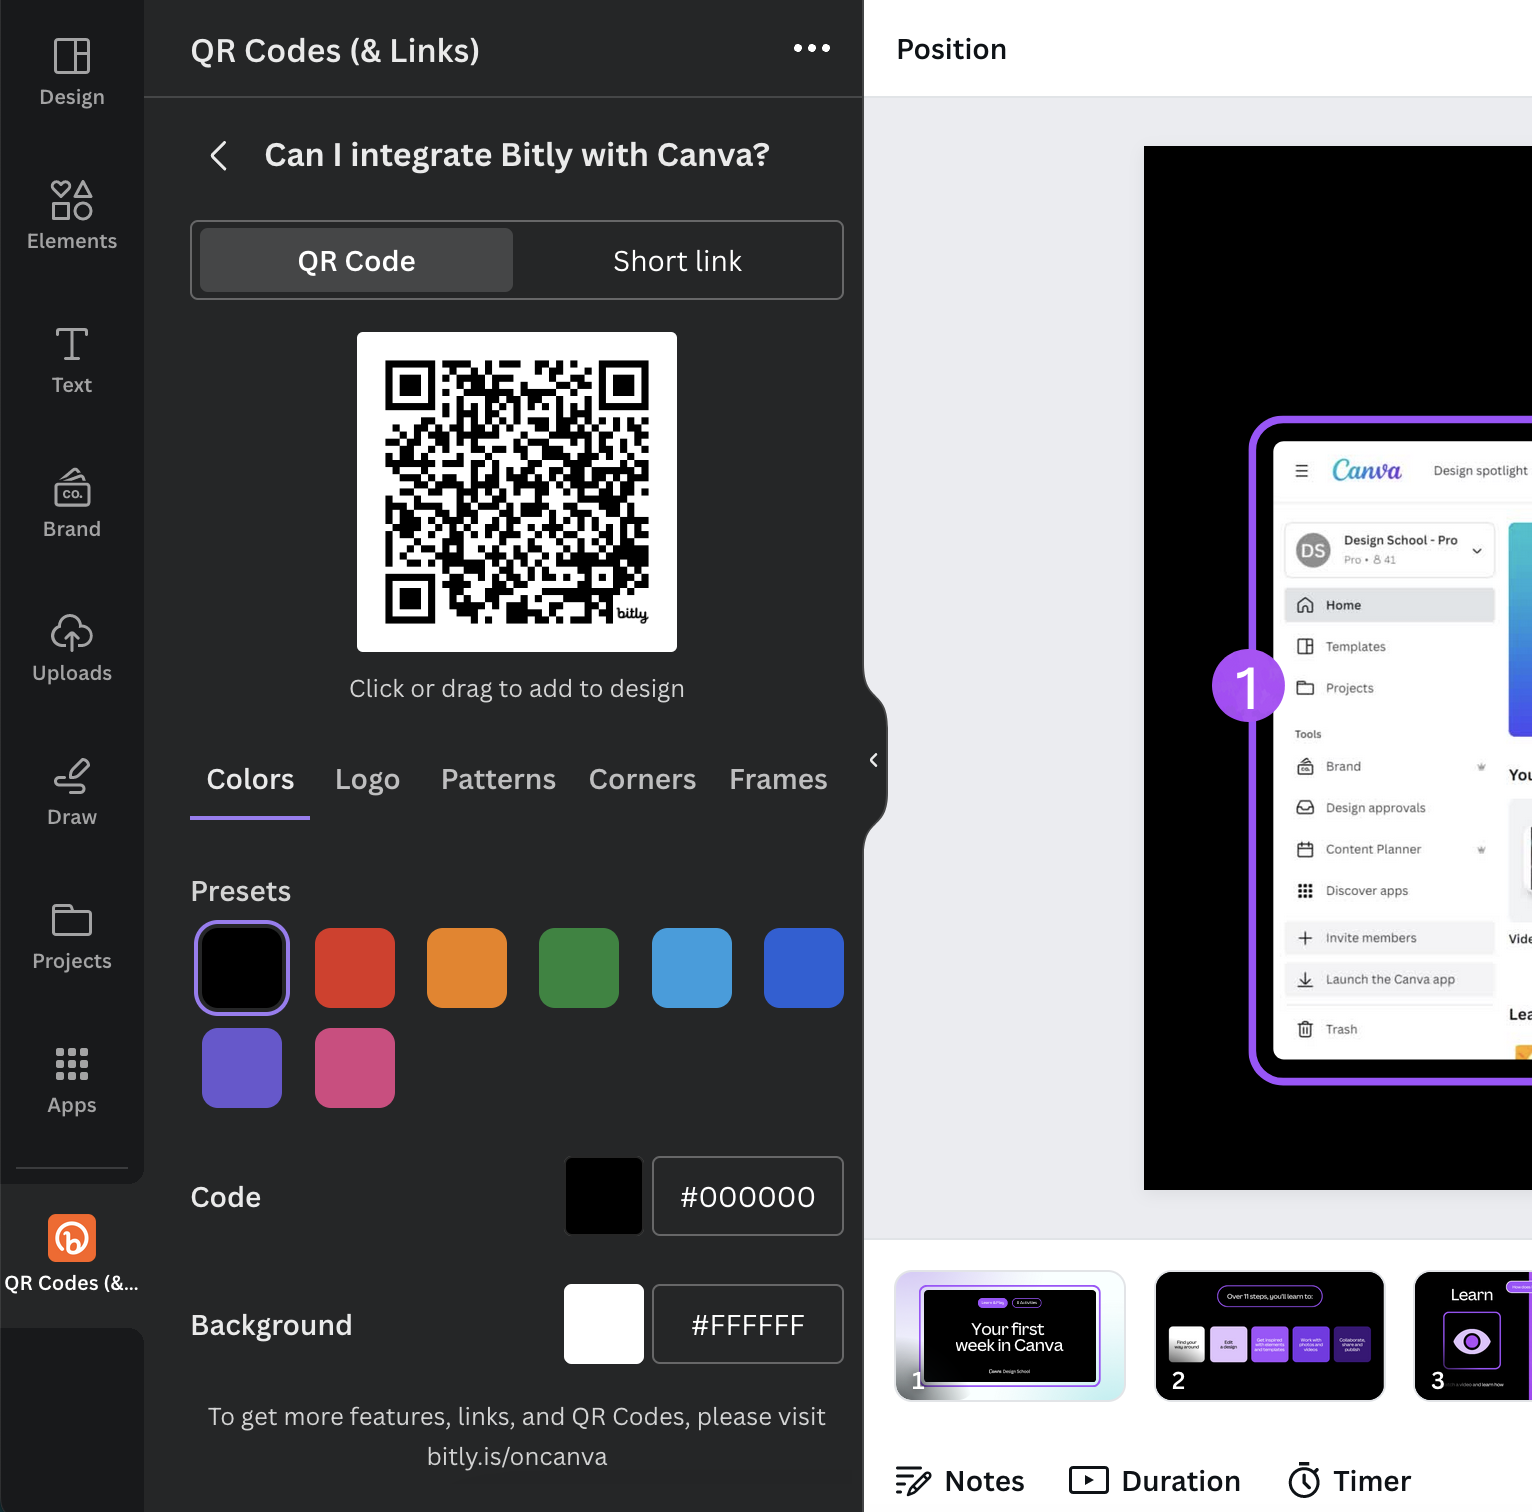Select page 3 thumbnail 'Learn'

[x=1473, y=1336]
